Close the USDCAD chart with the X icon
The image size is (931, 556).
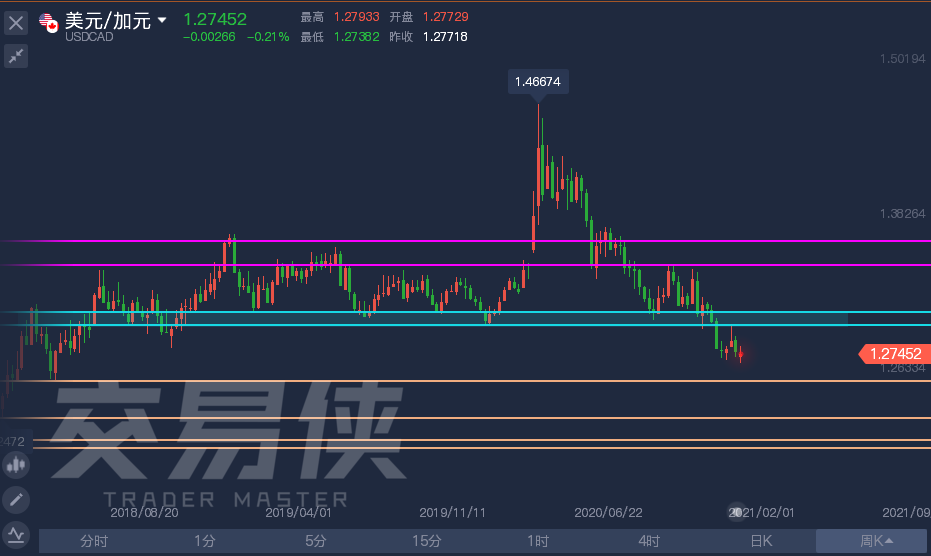[16, 21]
